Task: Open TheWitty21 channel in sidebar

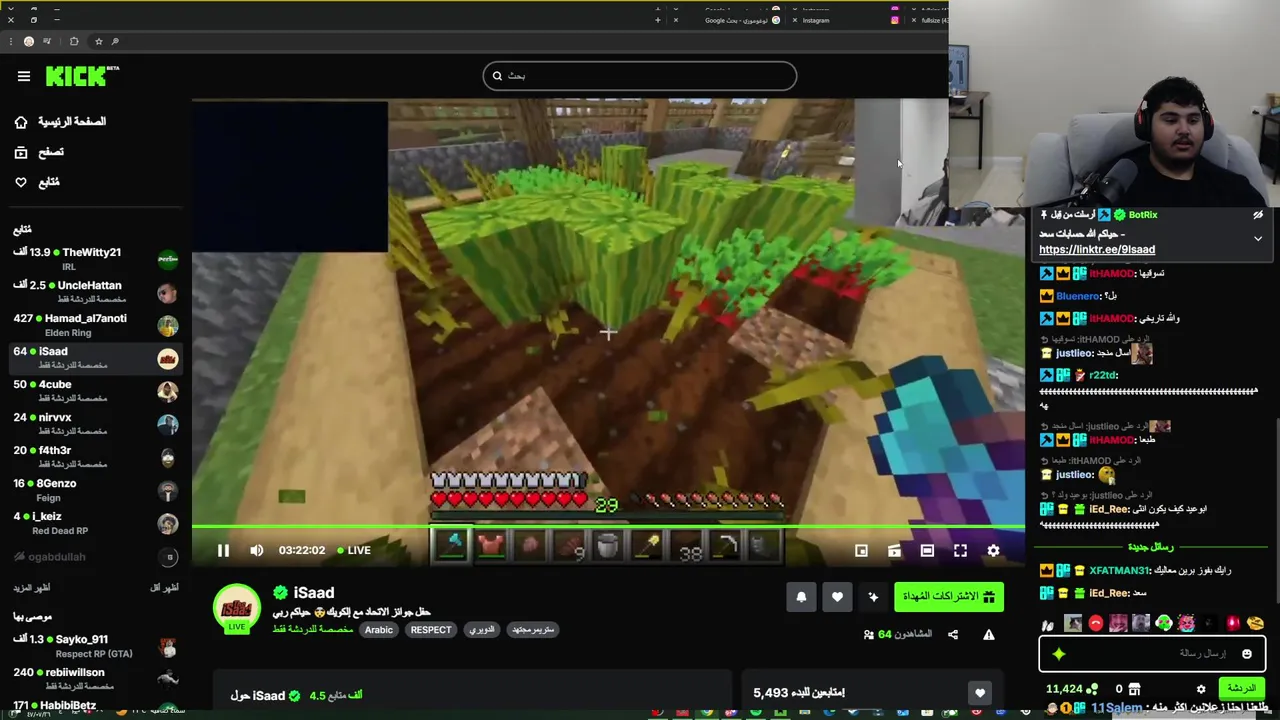Action: (x=96, y=259)
